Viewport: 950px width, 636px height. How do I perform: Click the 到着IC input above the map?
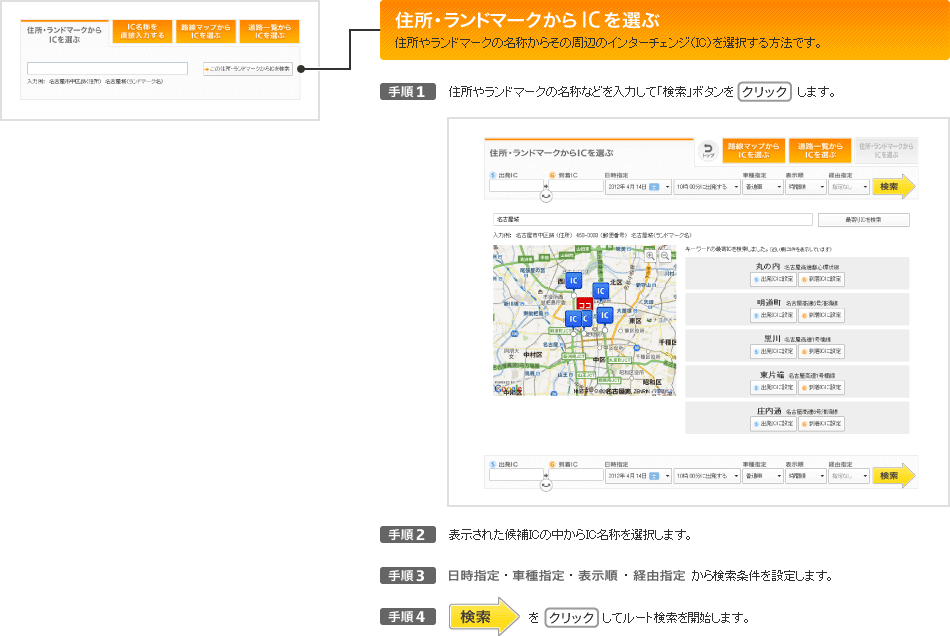point(576,186)
